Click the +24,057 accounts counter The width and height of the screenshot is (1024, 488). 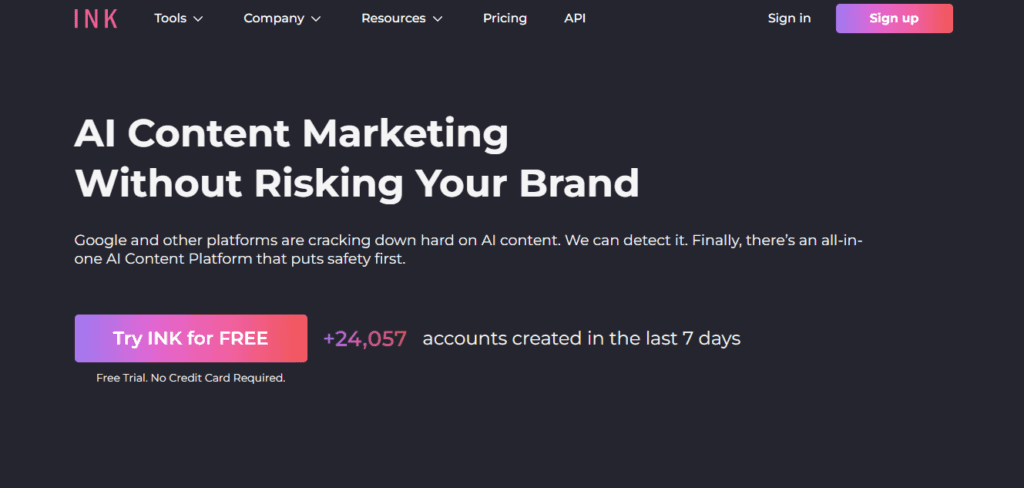tap(364, 339)
